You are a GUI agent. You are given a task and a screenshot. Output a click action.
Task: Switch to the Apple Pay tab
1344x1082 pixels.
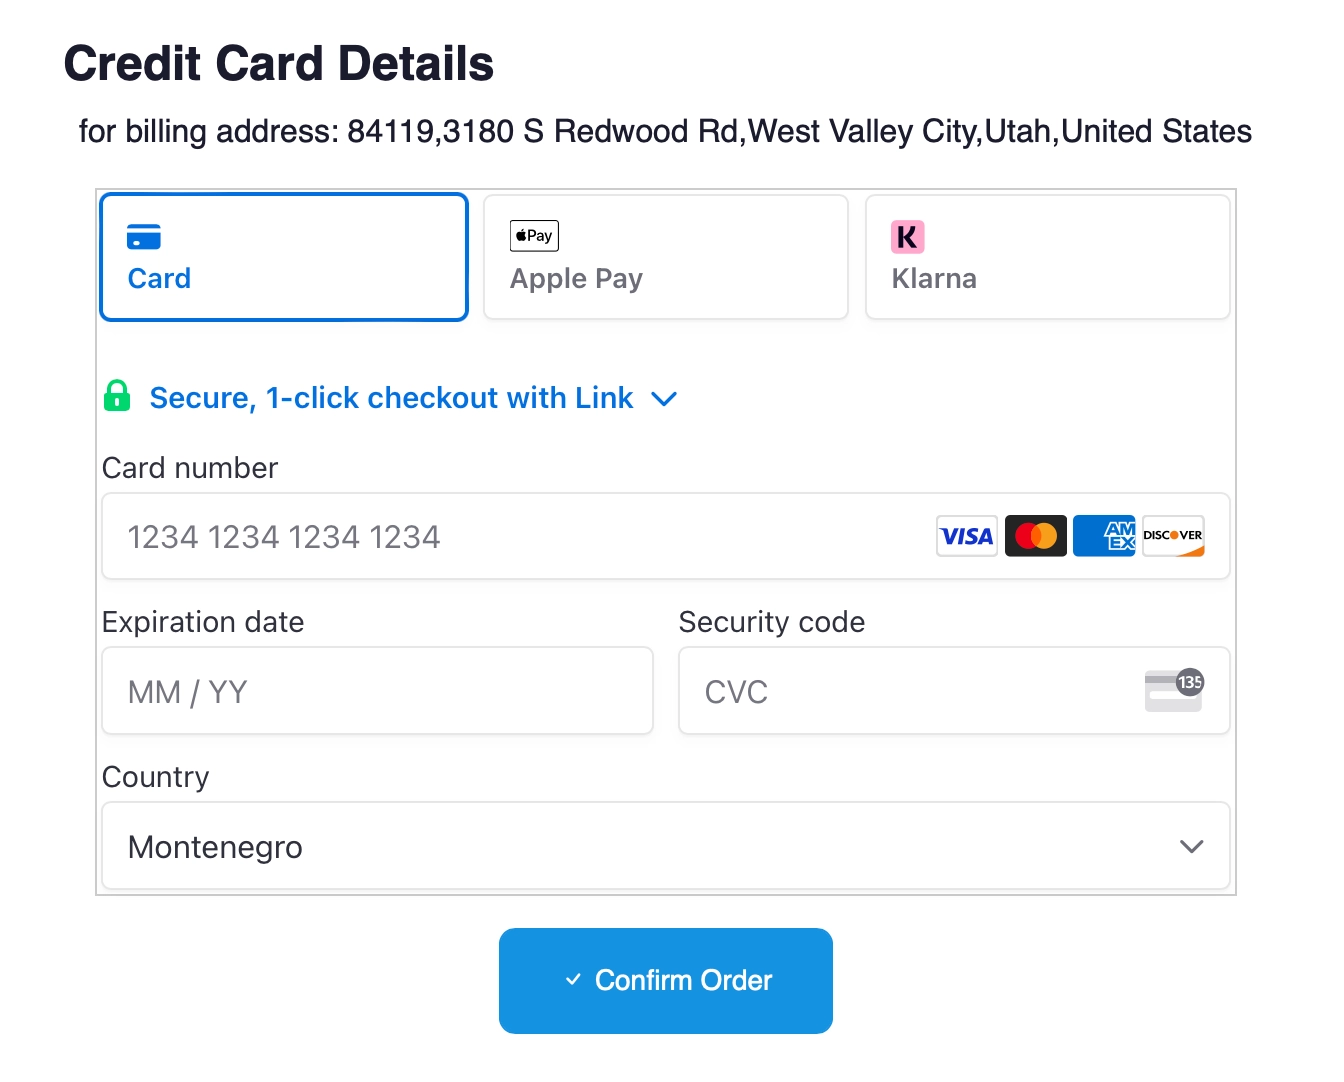666,257
